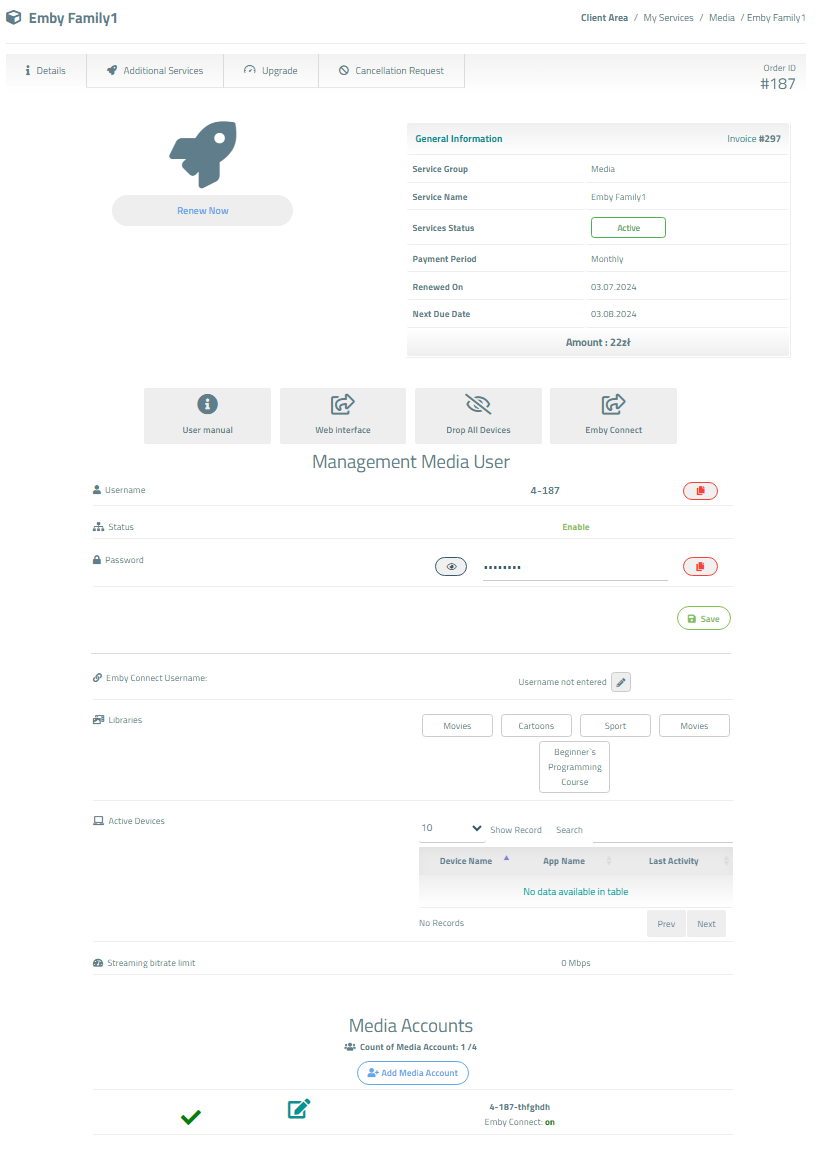Click the Add Media Account button

coord(413,1074)
